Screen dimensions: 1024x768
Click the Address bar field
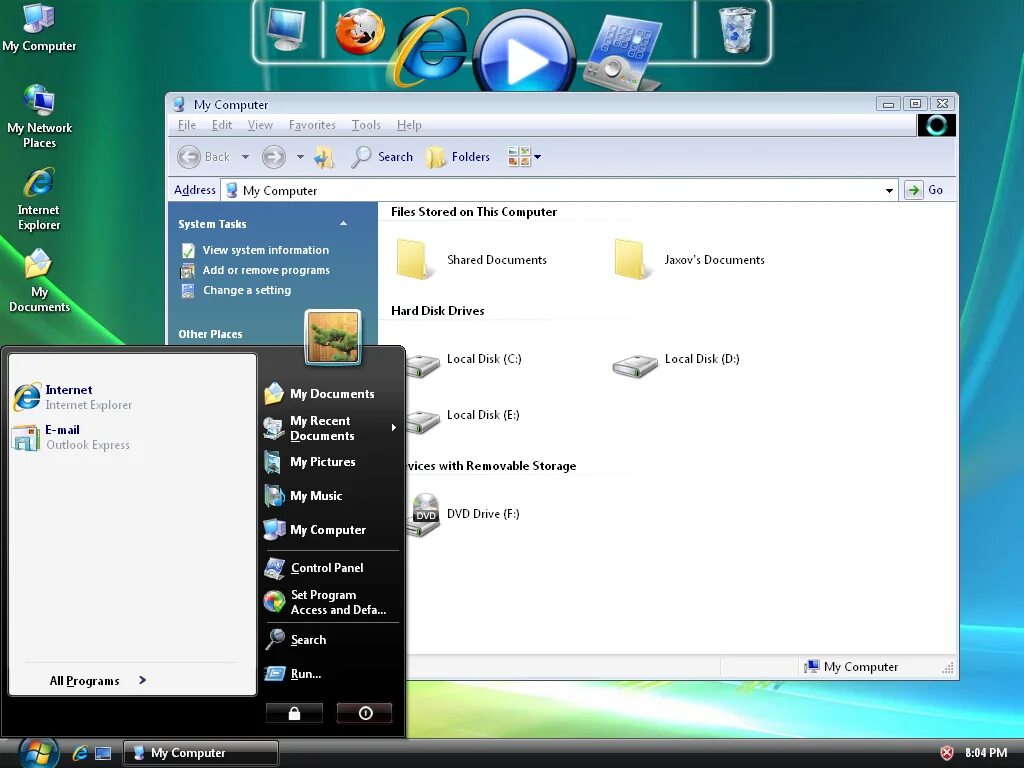point(559,191)
